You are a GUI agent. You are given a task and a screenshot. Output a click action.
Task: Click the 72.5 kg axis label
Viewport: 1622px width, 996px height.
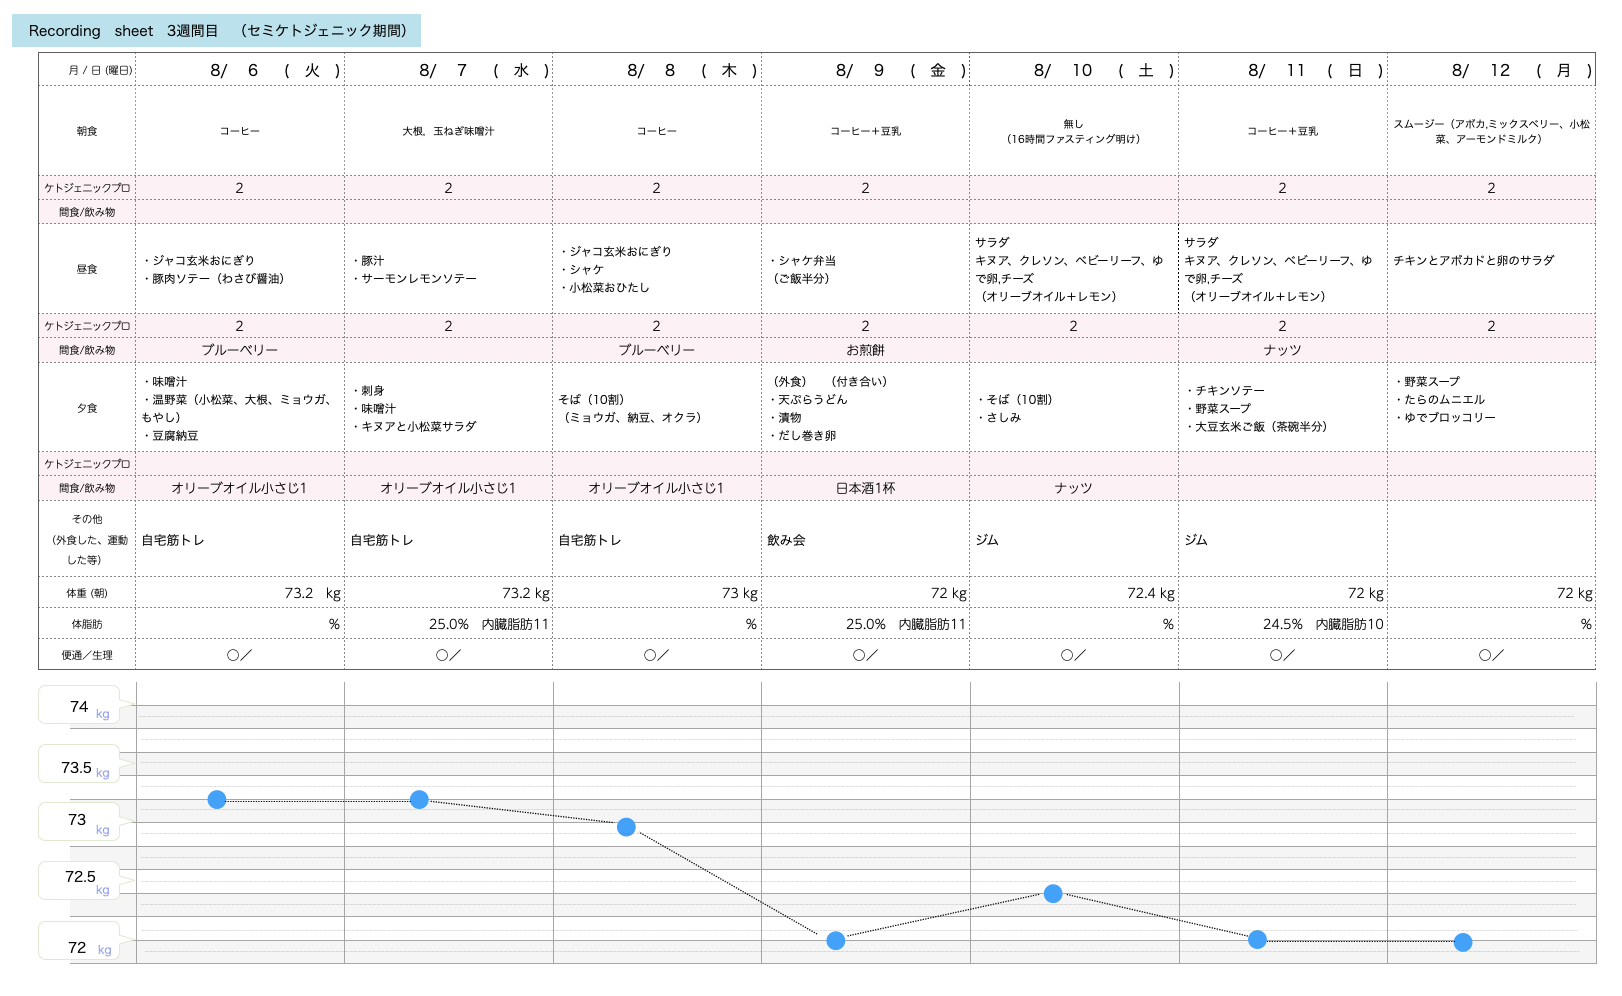pyautogui.click(x=80, y=877)
